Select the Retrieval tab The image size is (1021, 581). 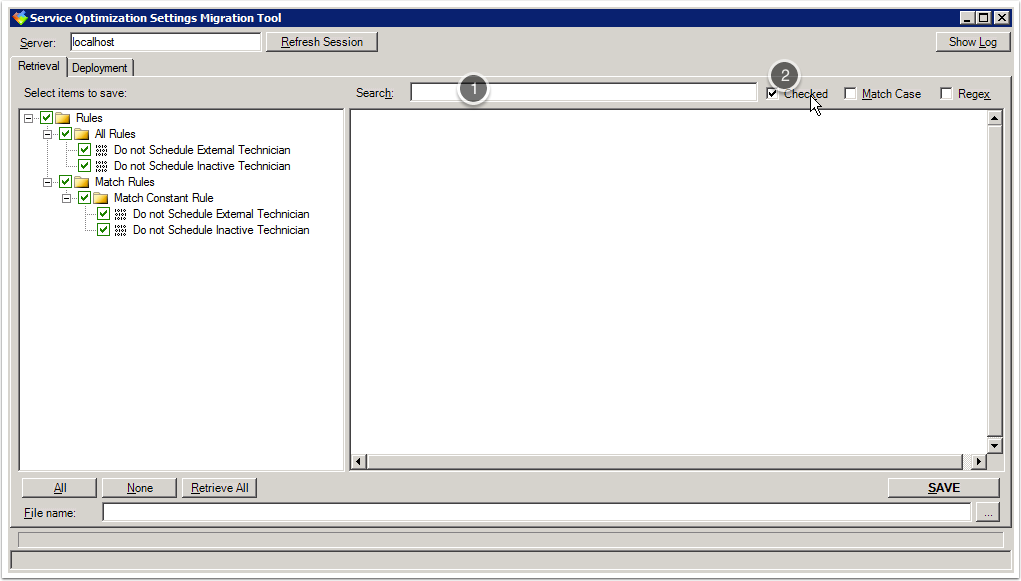point(39,67)
